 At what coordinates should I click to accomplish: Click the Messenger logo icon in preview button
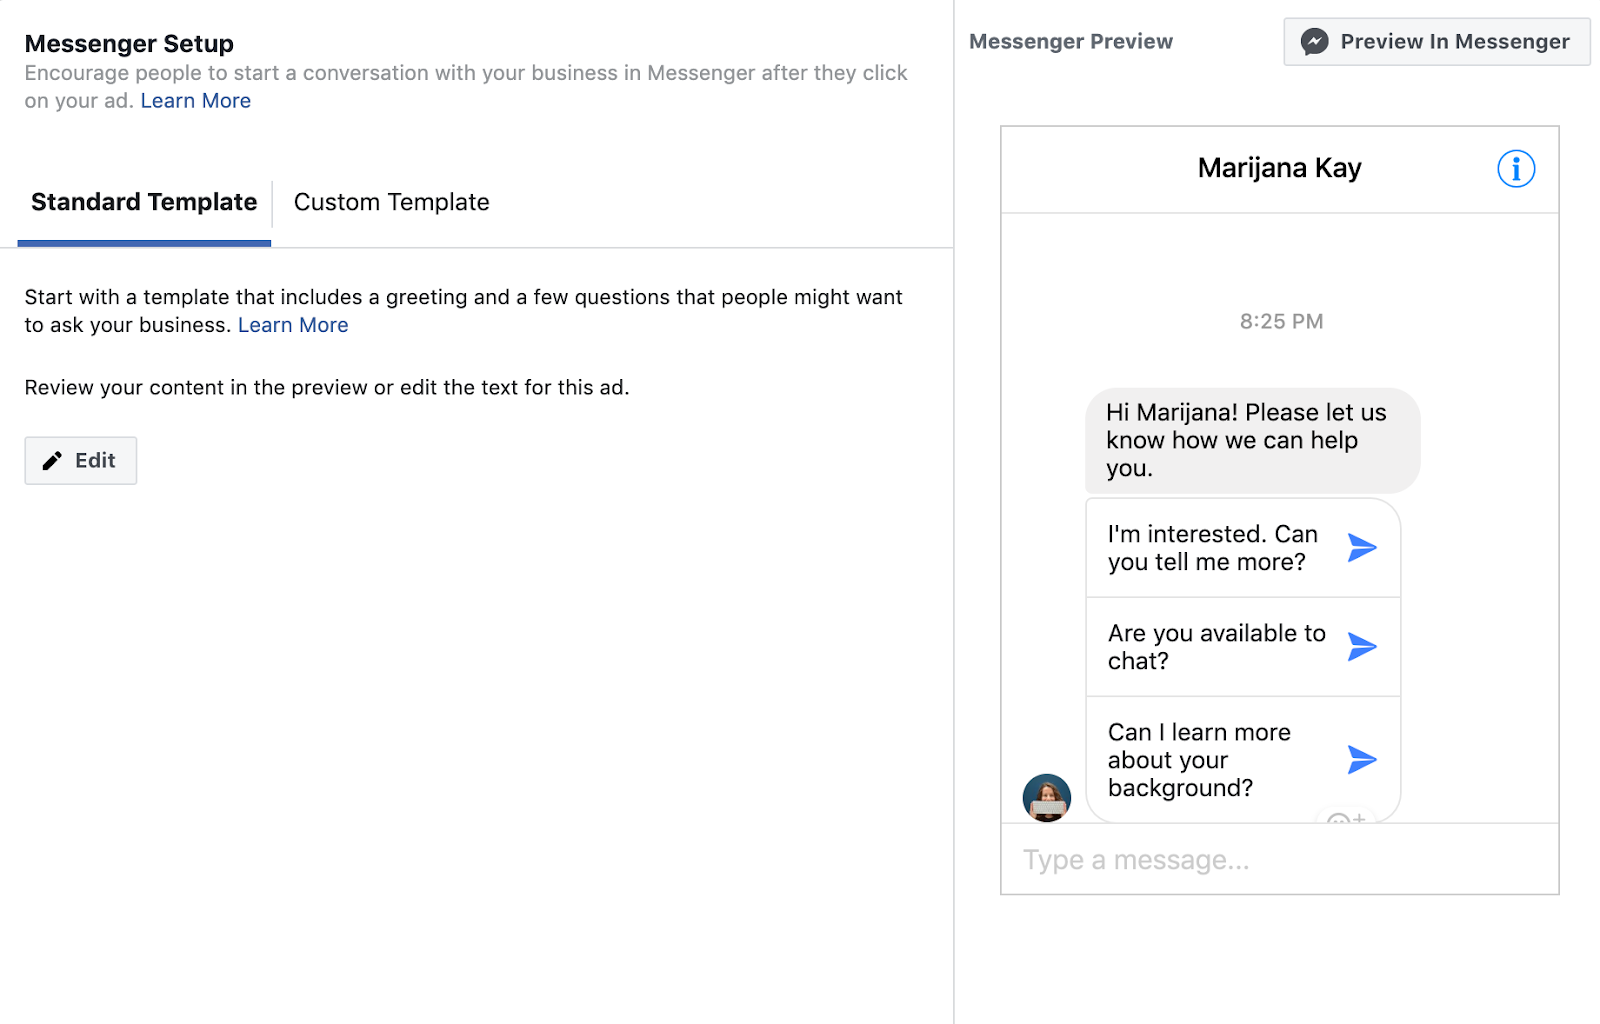coord(1314,42)
